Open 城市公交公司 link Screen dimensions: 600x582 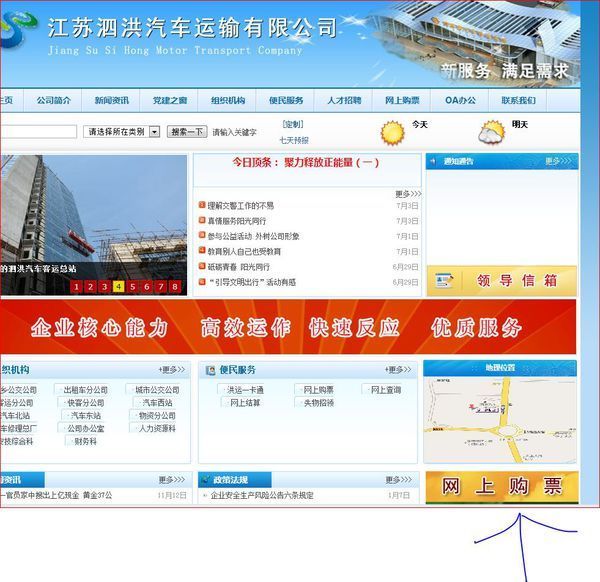click(157, 390)
